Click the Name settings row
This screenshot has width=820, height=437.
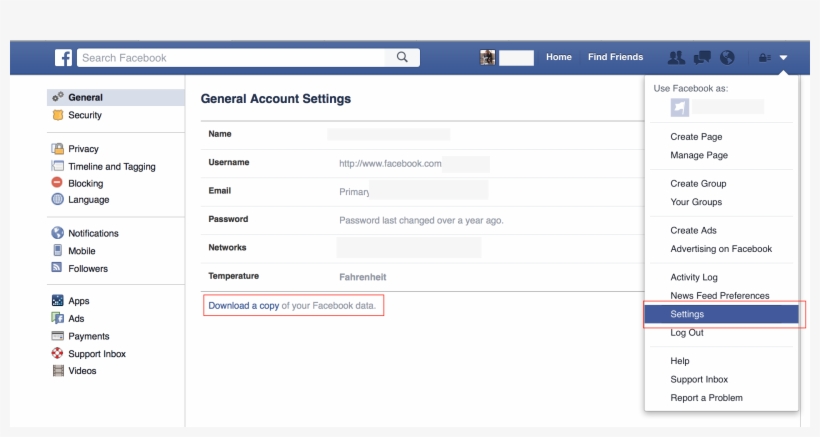click(423, 134)
